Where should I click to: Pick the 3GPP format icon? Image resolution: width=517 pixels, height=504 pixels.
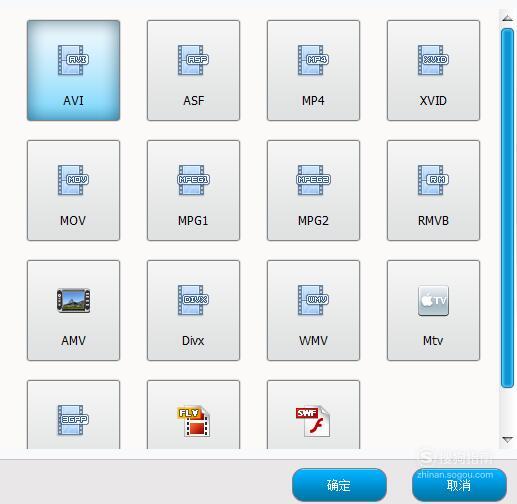[x=73, y=415]
